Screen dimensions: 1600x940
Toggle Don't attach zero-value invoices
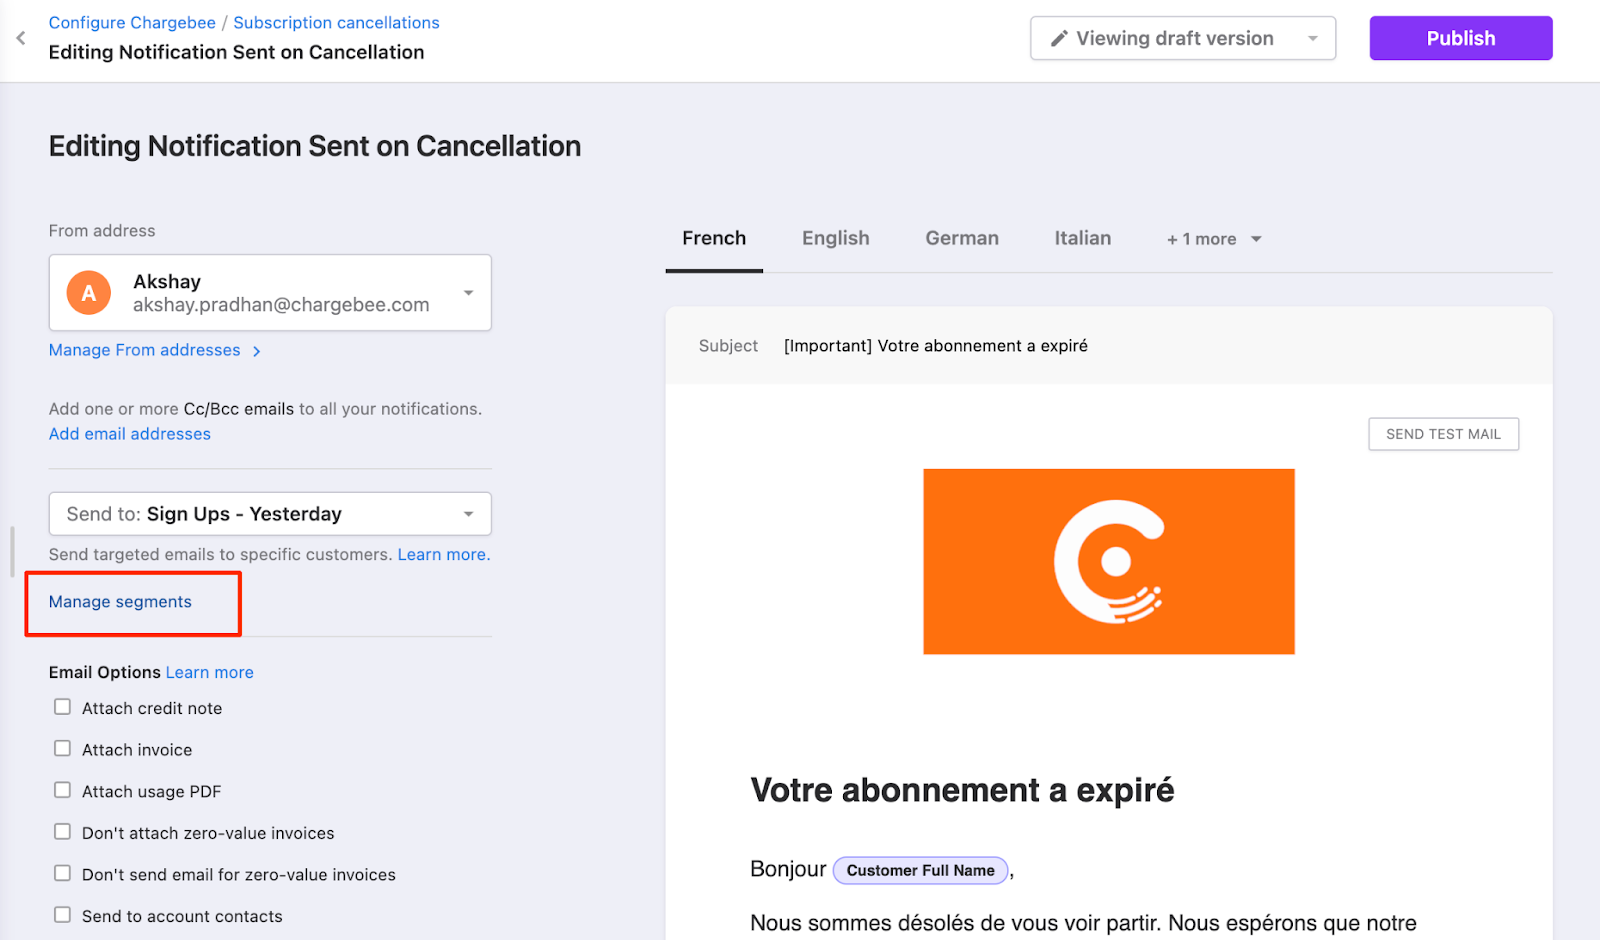[62, 832]
